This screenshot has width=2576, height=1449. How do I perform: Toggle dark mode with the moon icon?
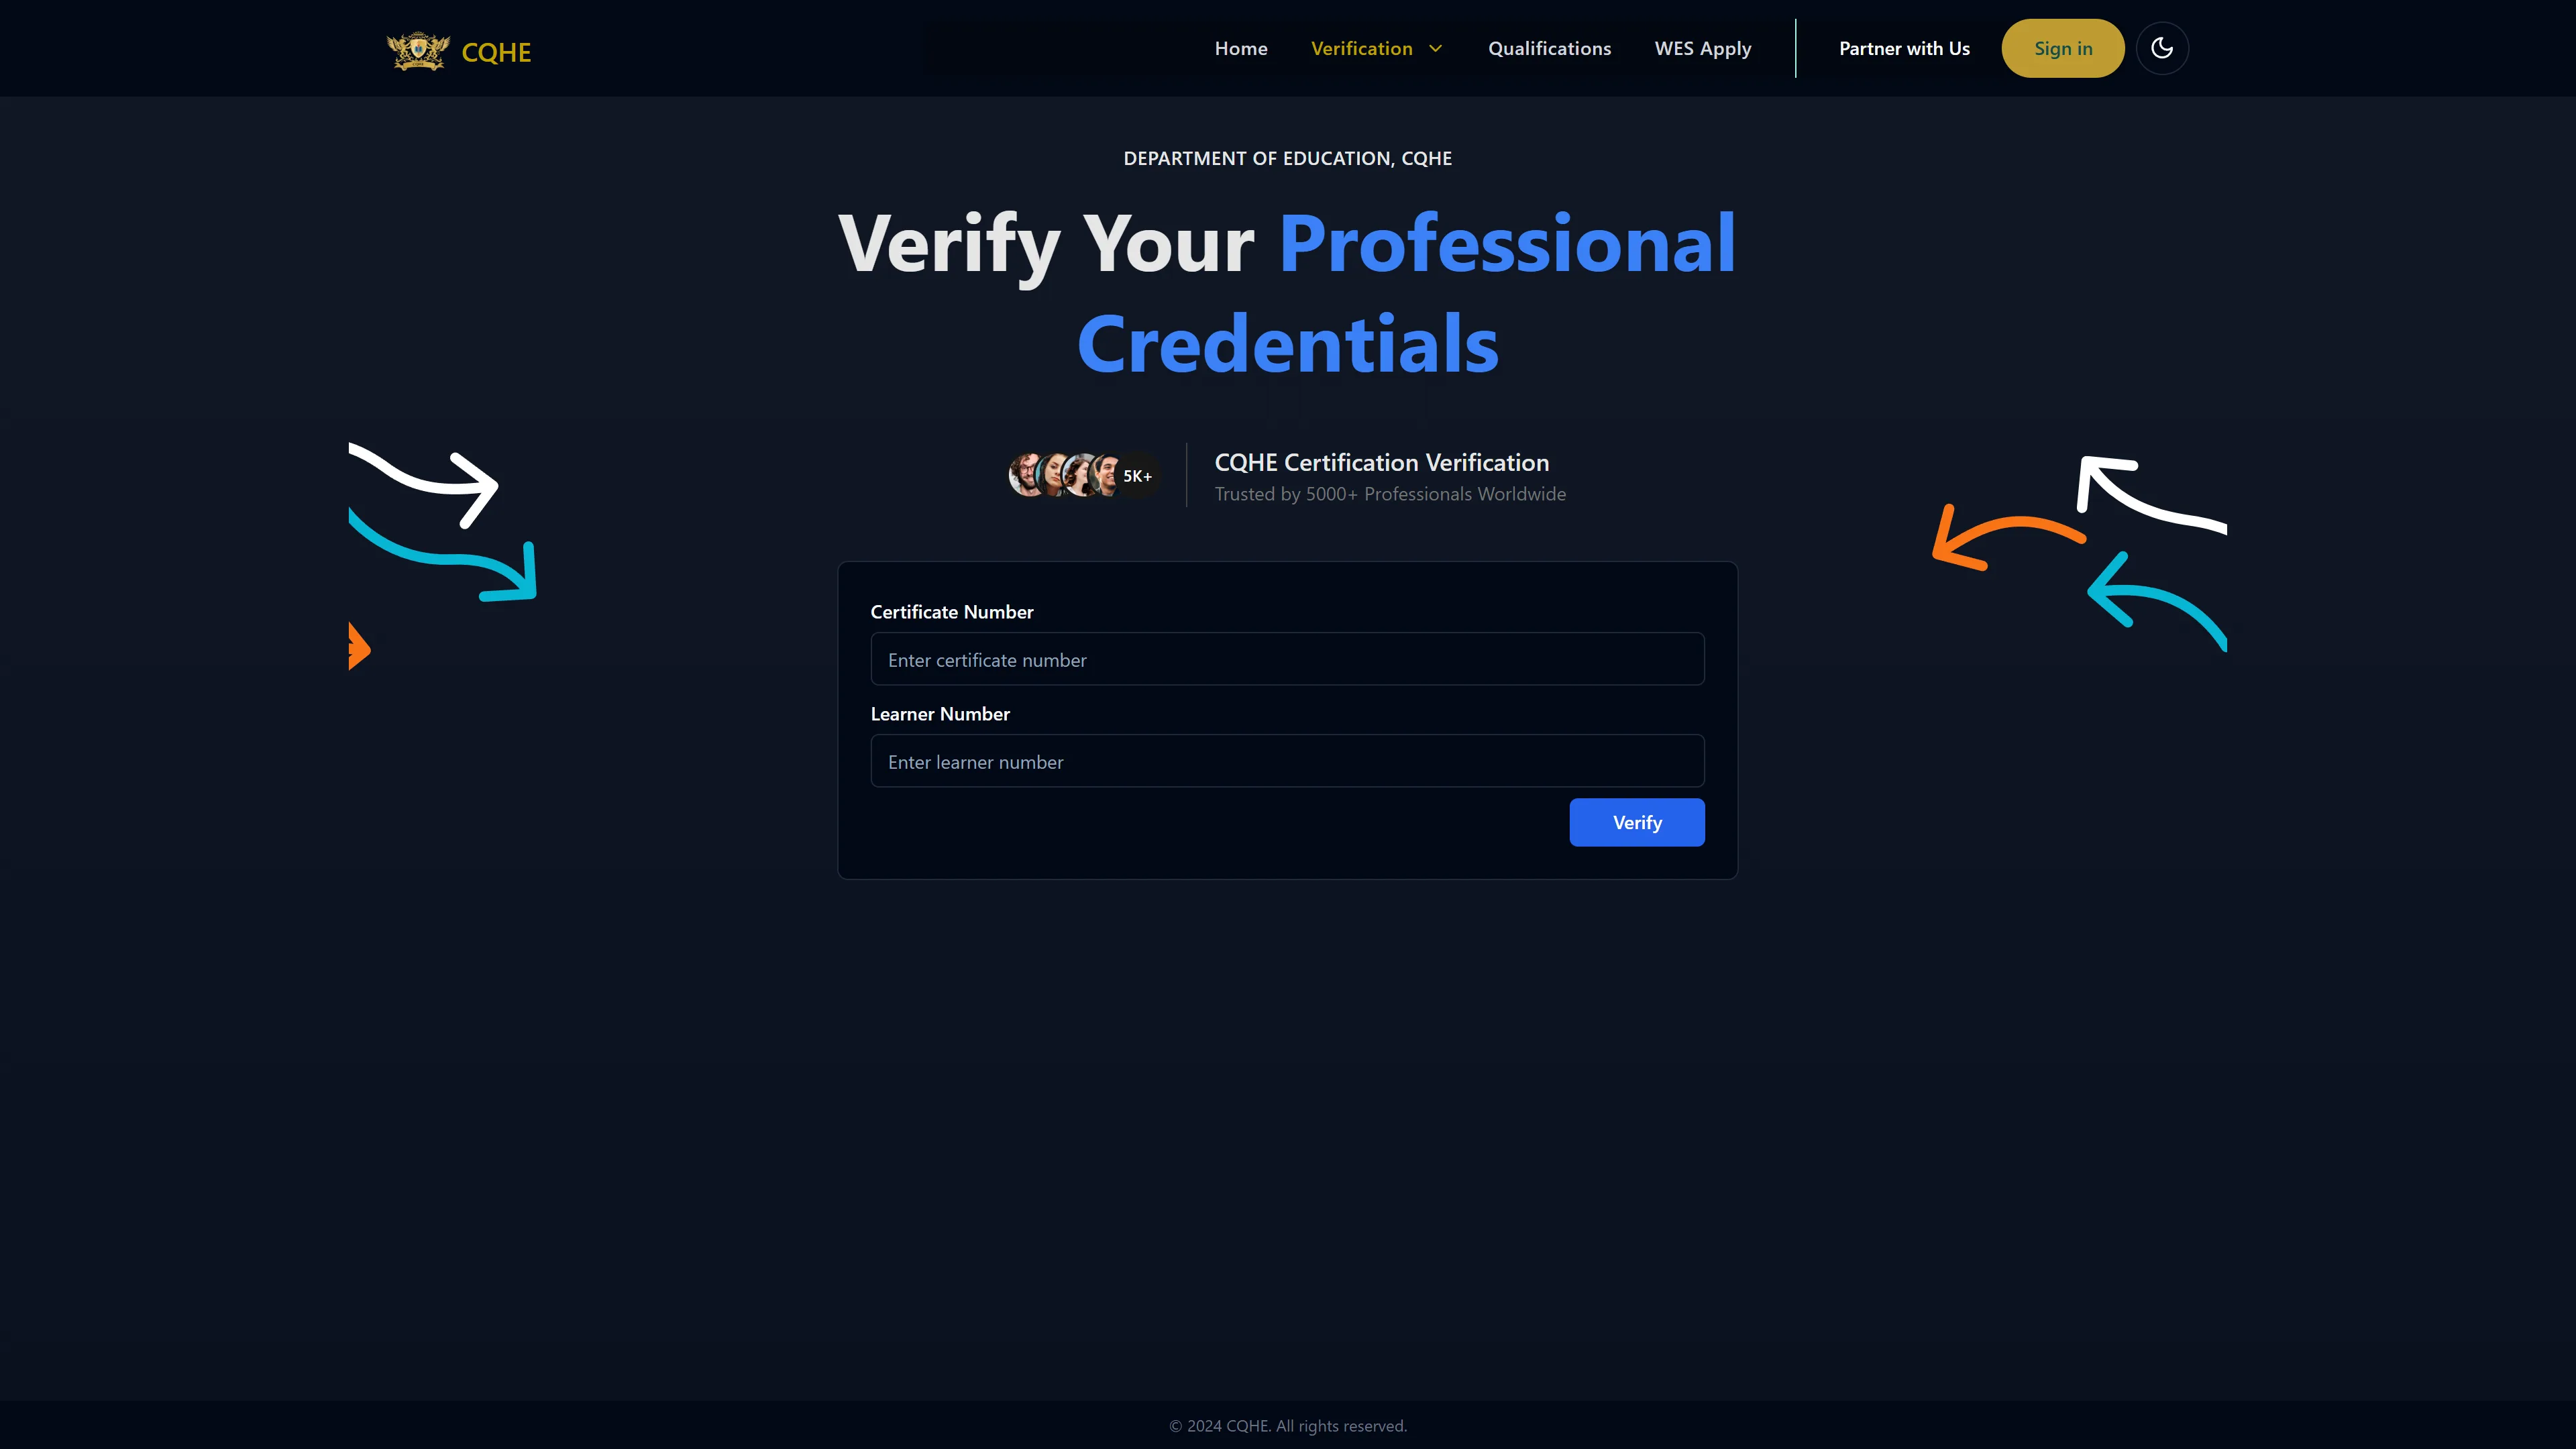pos(2161,48)
